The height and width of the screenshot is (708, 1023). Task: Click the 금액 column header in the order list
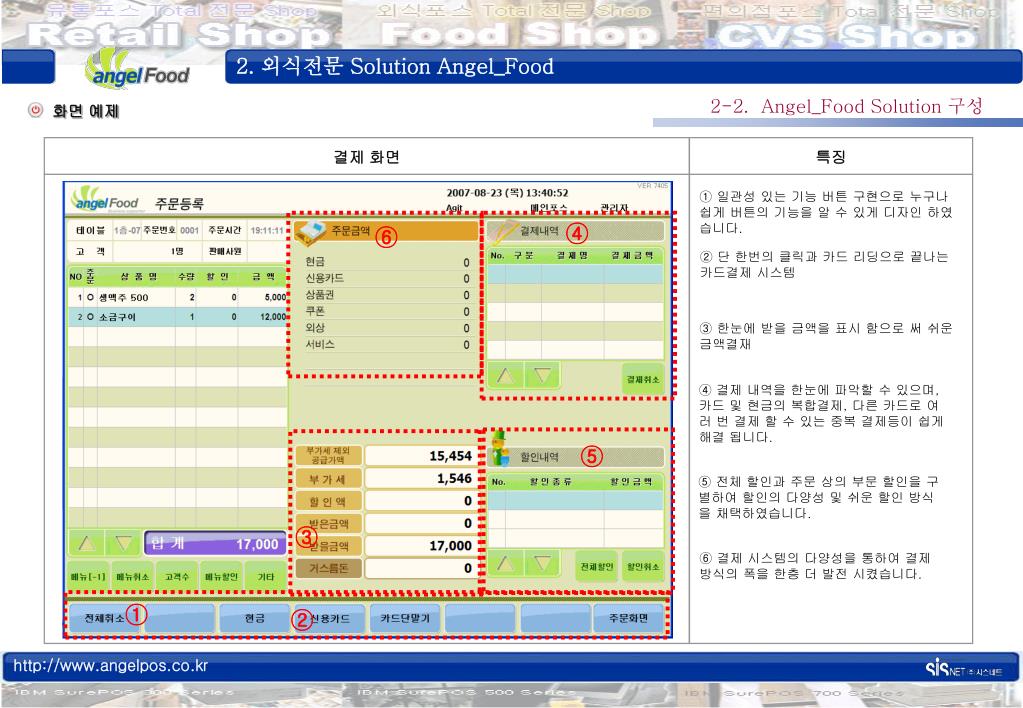pos(264,277)
